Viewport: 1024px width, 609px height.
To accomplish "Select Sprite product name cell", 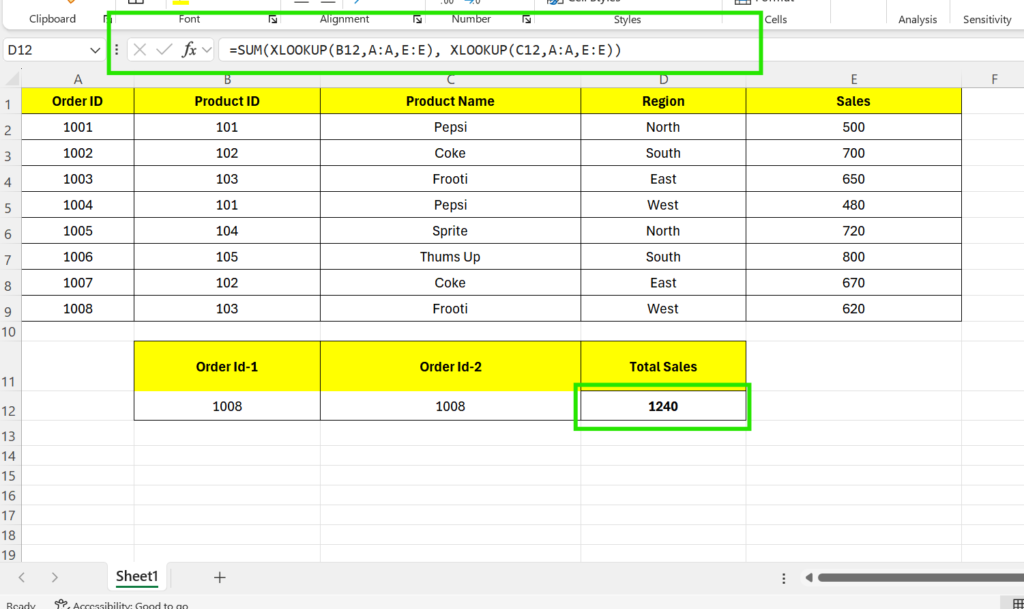I will coord(451,231).
